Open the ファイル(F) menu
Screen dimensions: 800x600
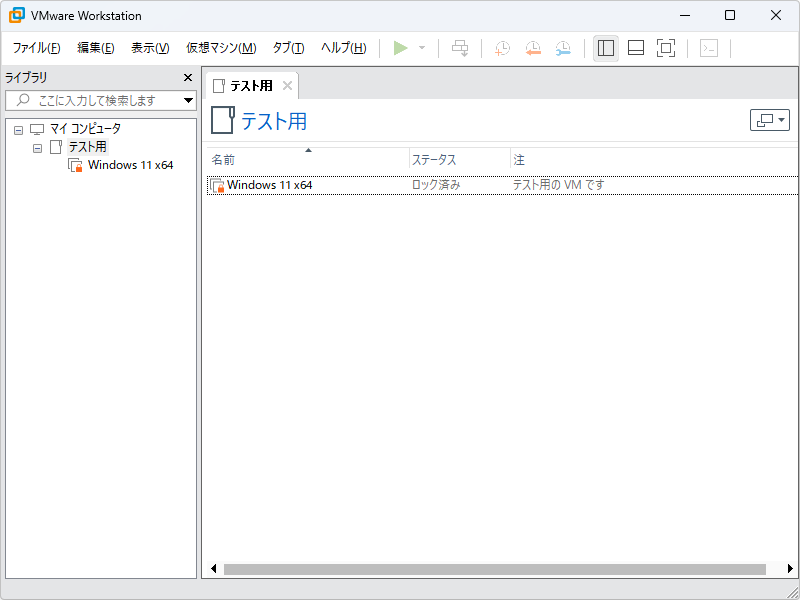pyautogui.click(x=37, y=48)
